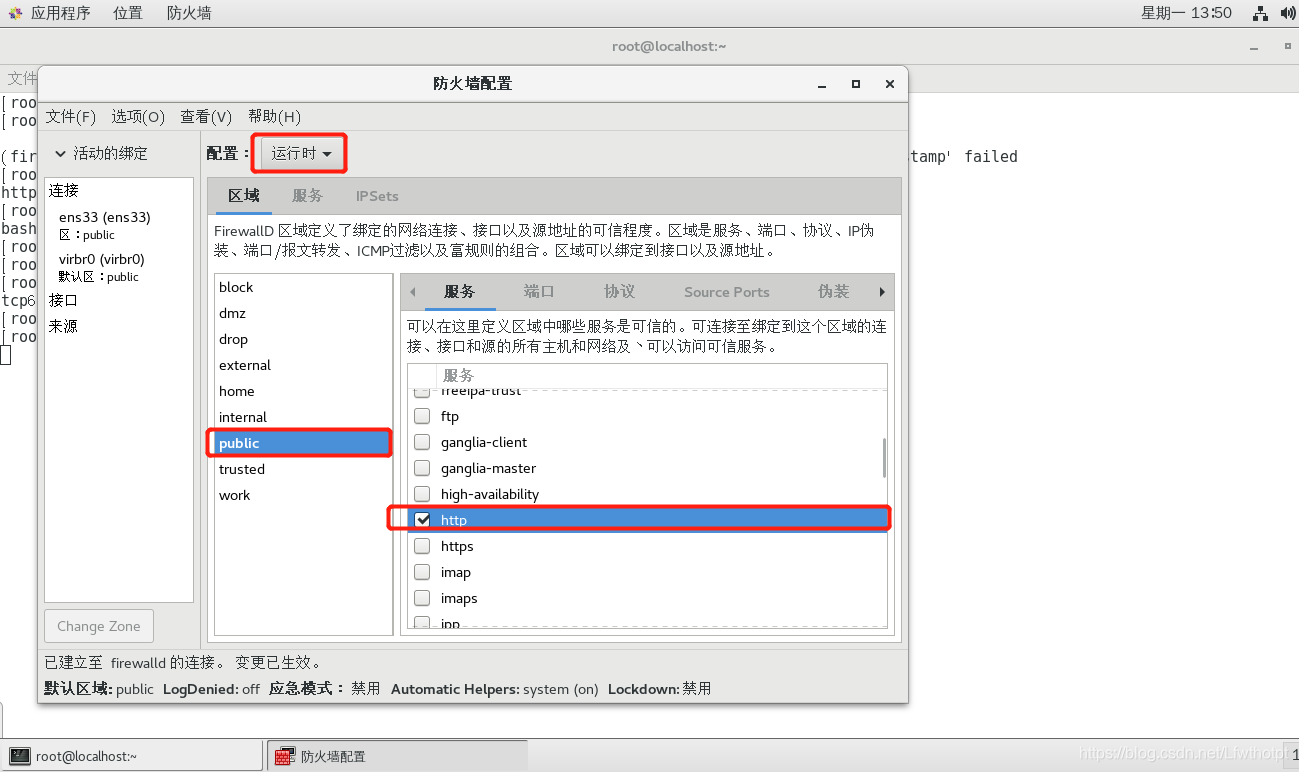Enable the ganglia-client service checkbox
Screen dimensions: 1299x772
422,442
